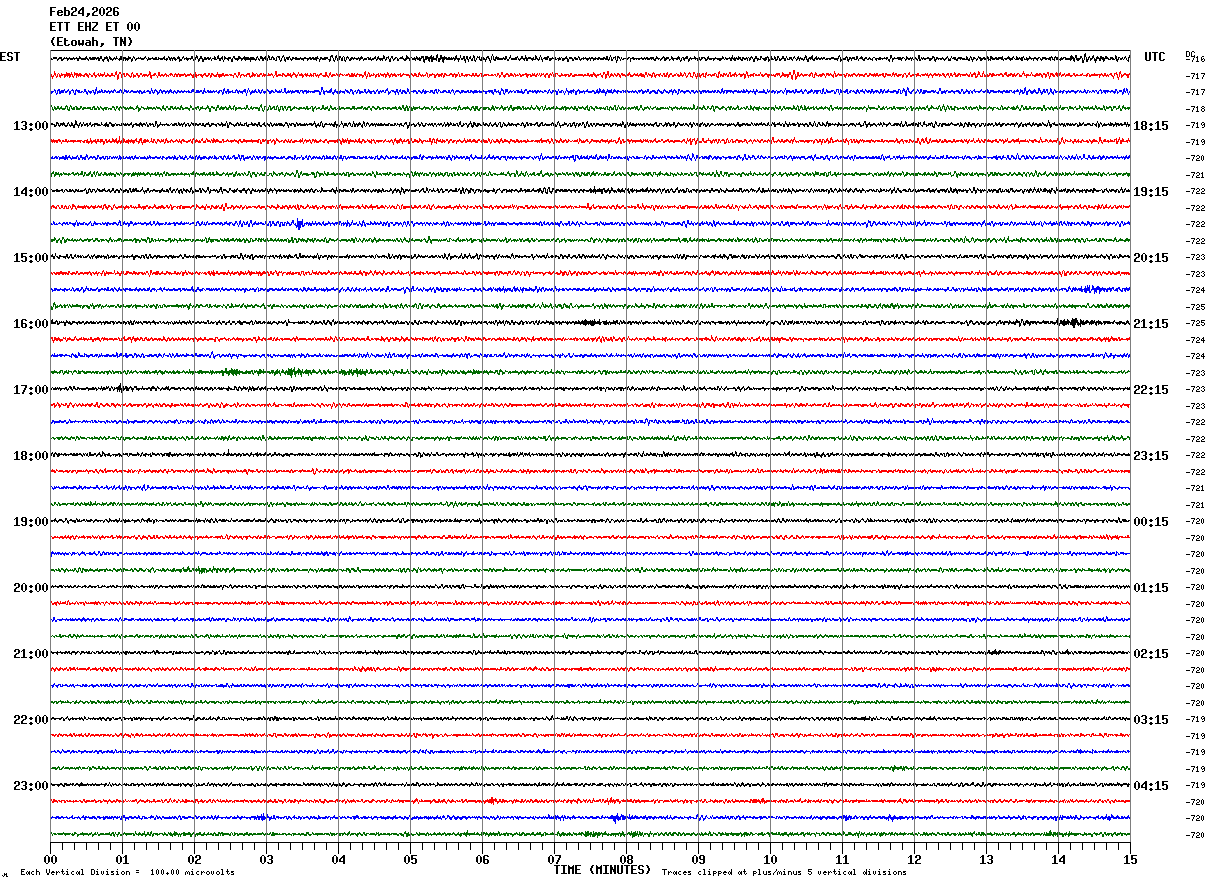Screen dimensions: 1210x886
Task: Click the '19:00' EST time label
Action: pos(30,522)
